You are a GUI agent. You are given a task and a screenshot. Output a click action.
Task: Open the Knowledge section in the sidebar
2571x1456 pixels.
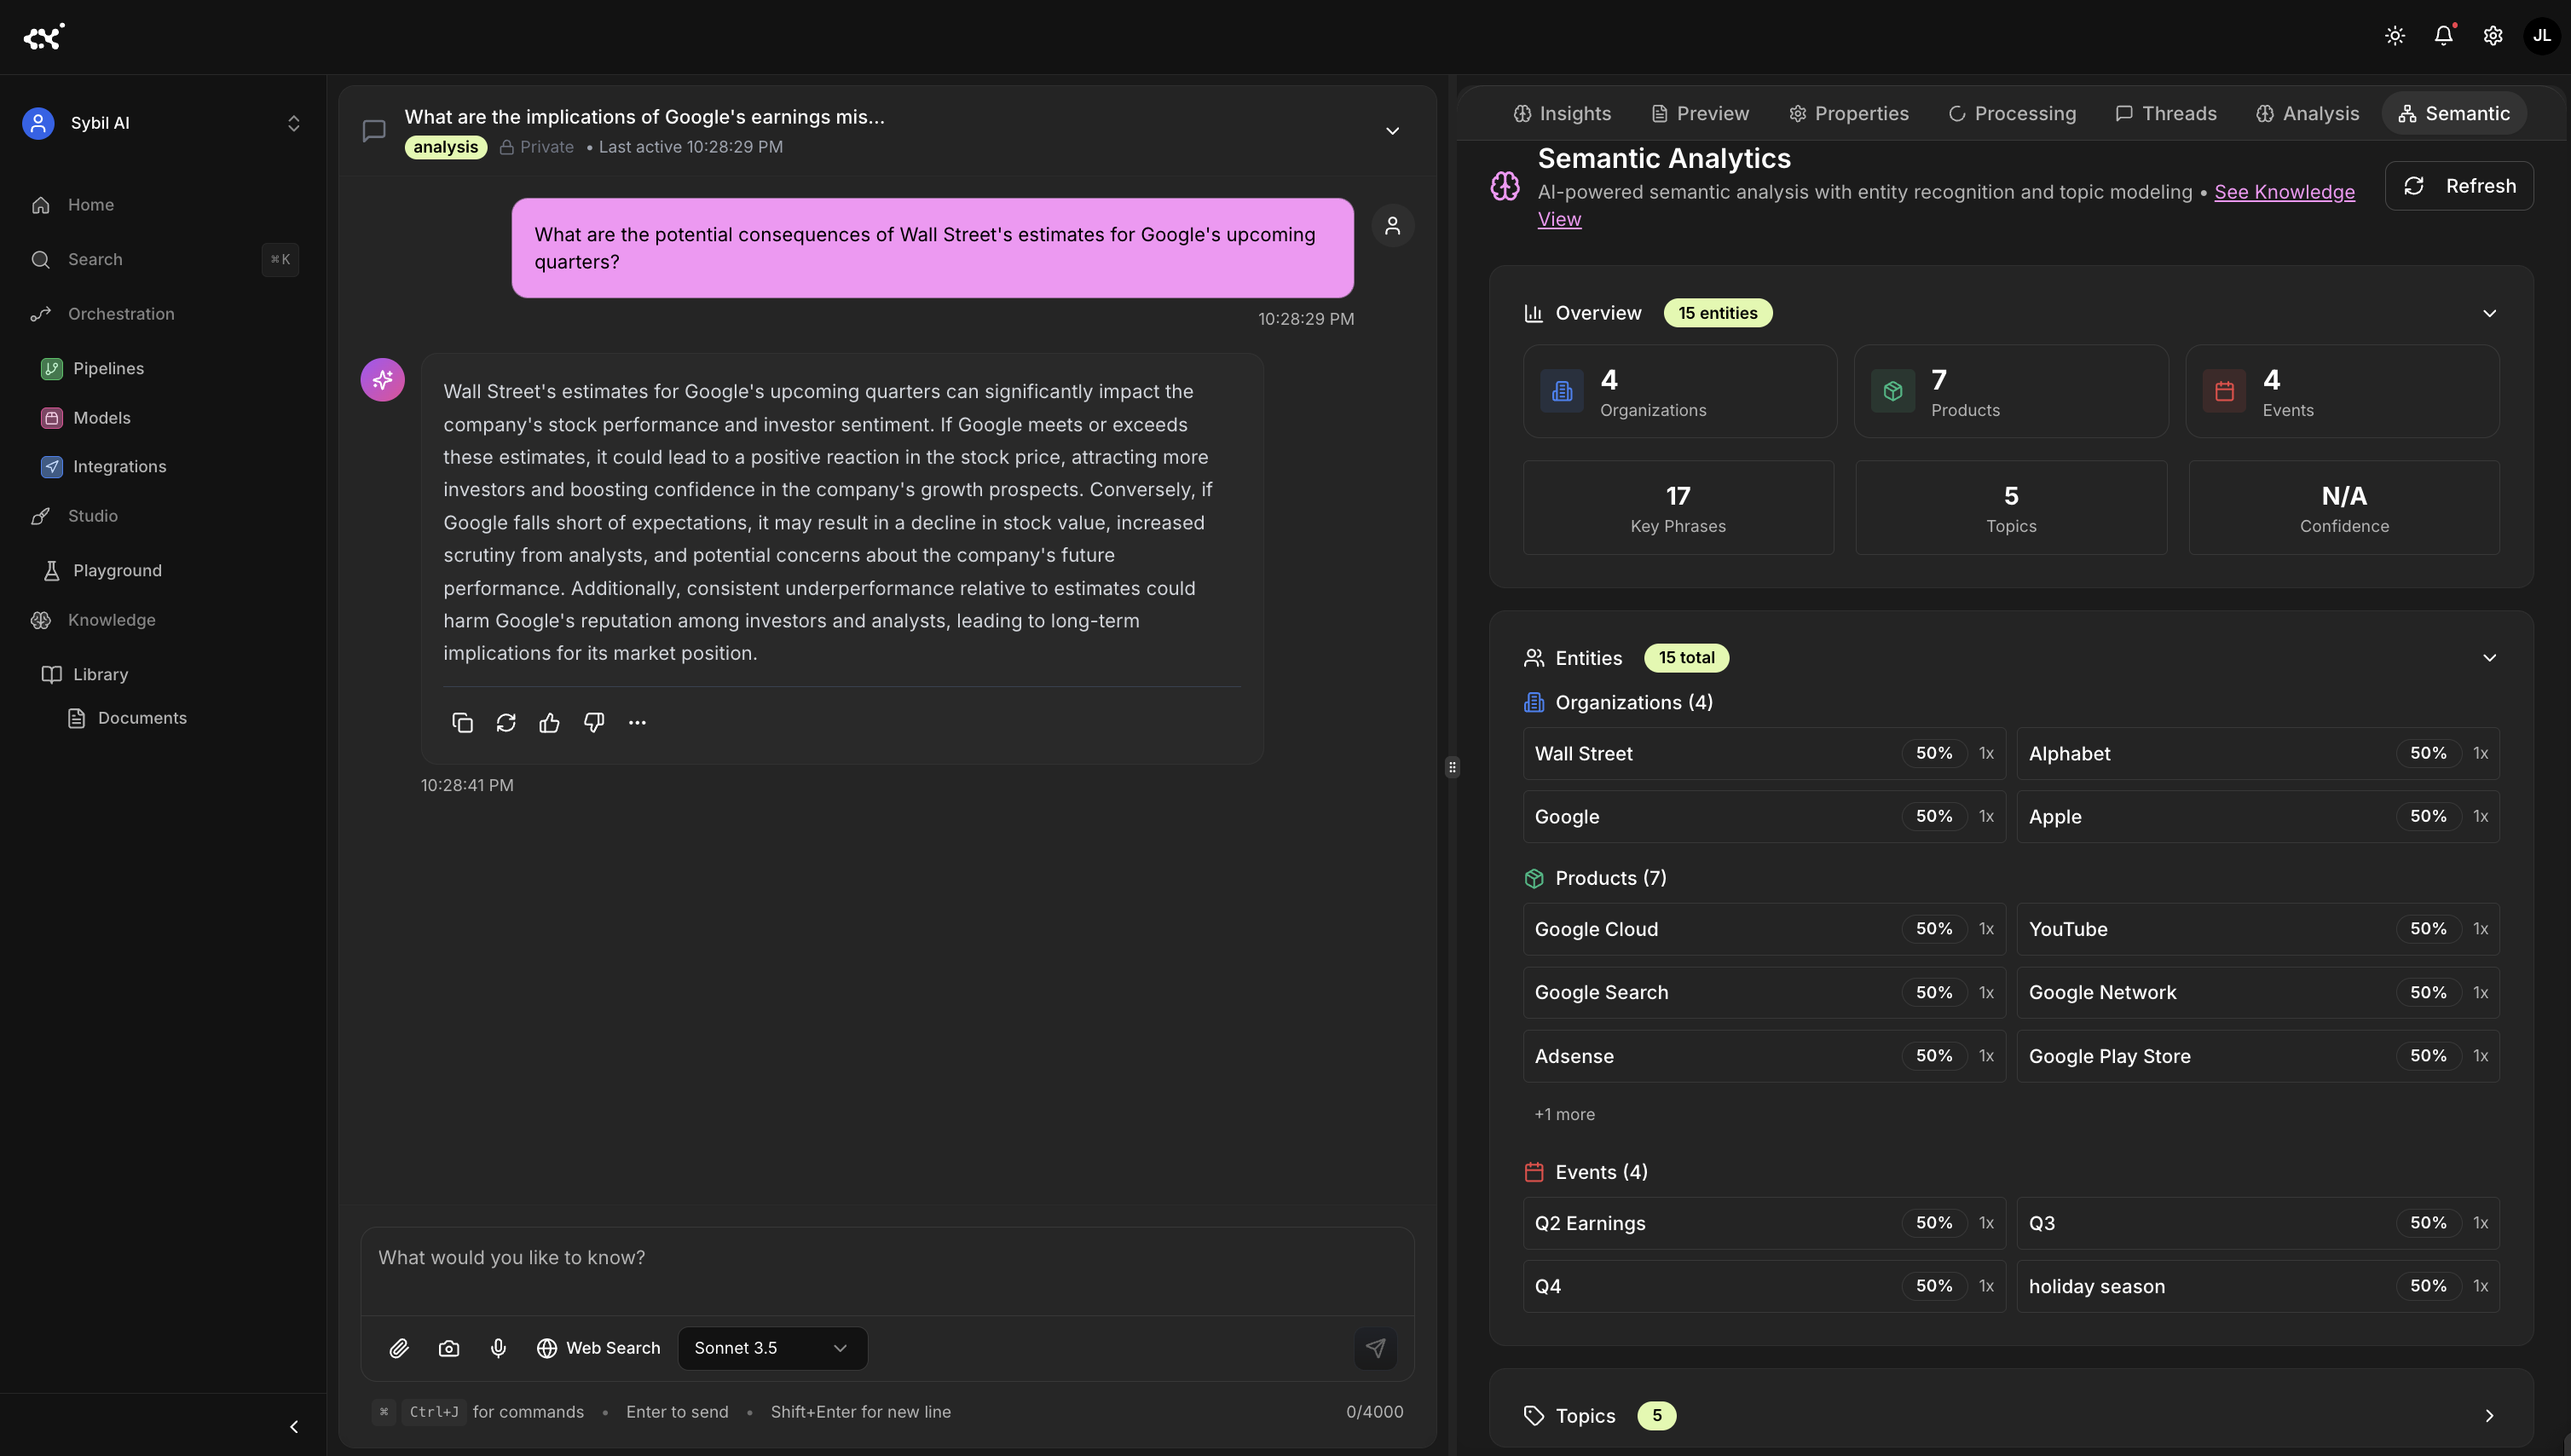tap(111, 620)
